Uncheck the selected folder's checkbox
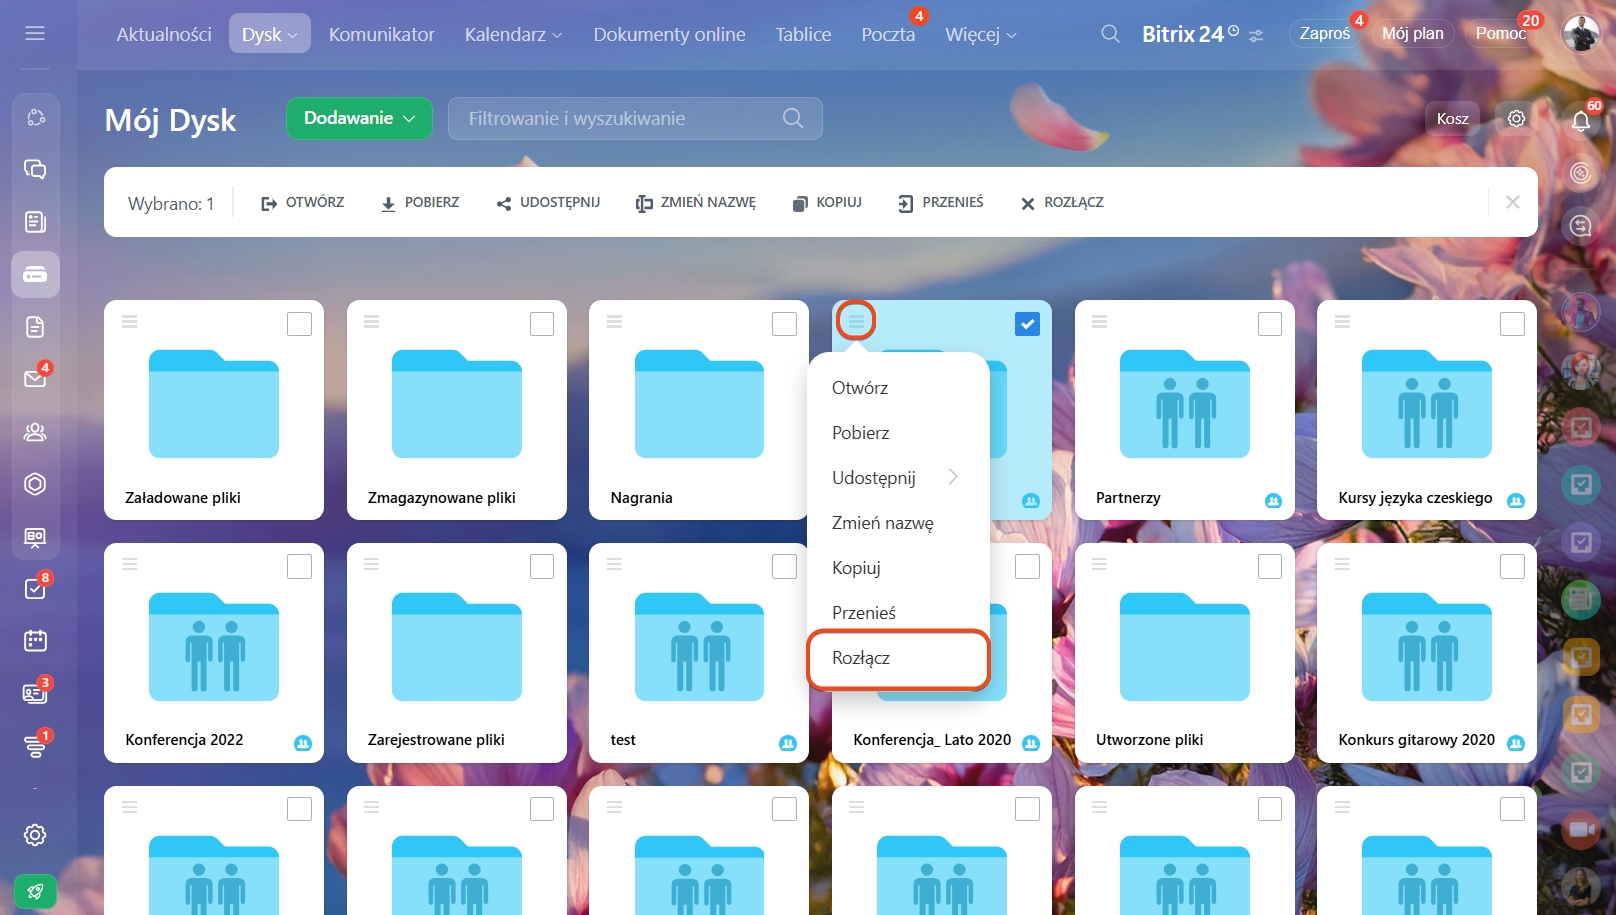Image resolution: width=1616 pixels, height=915 pixels. point(1027,324)
